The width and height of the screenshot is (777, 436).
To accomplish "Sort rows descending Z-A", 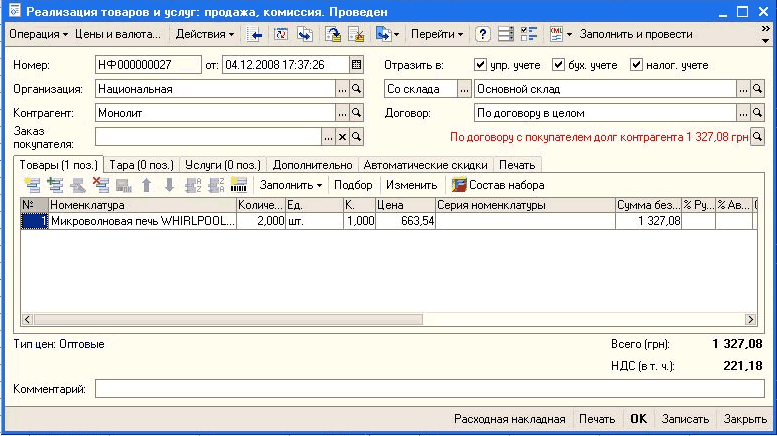I will (x=216, y=185).
